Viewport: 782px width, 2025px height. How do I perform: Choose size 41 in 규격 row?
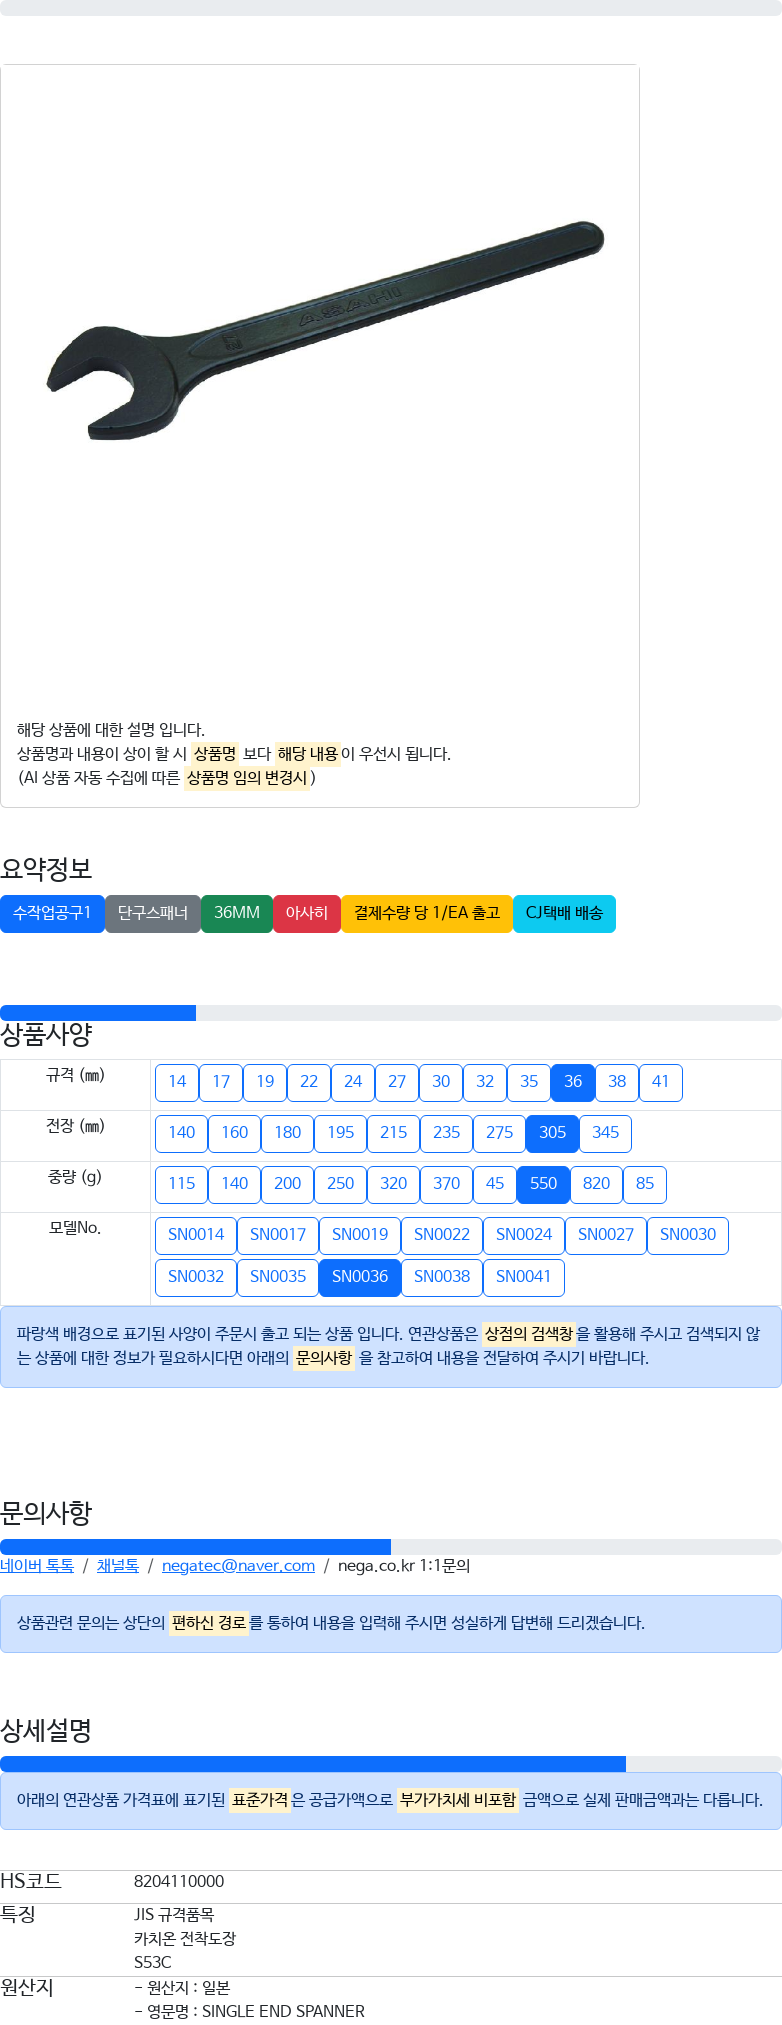(x=661, y=1082)
